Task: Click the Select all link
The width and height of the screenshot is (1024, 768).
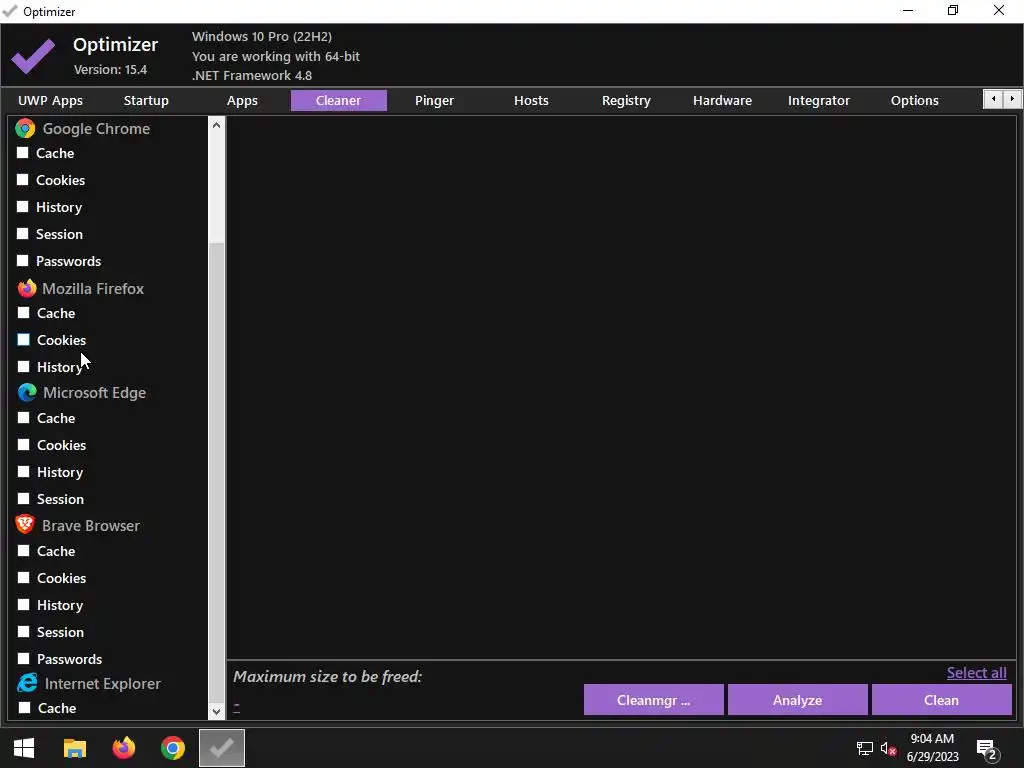Action: pyautogui.click(x=976, y=673)
